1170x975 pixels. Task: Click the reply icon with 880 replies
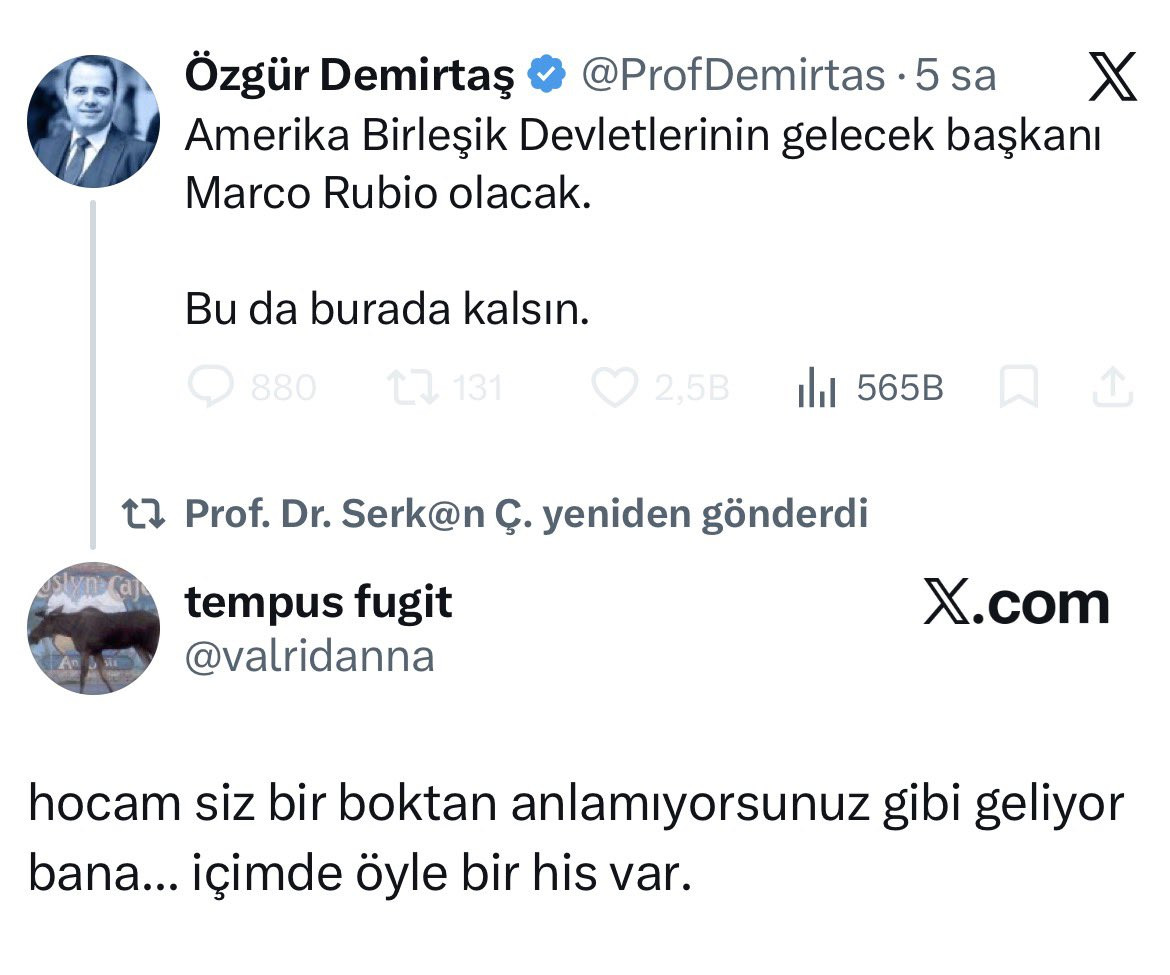[x=211, y=388]
